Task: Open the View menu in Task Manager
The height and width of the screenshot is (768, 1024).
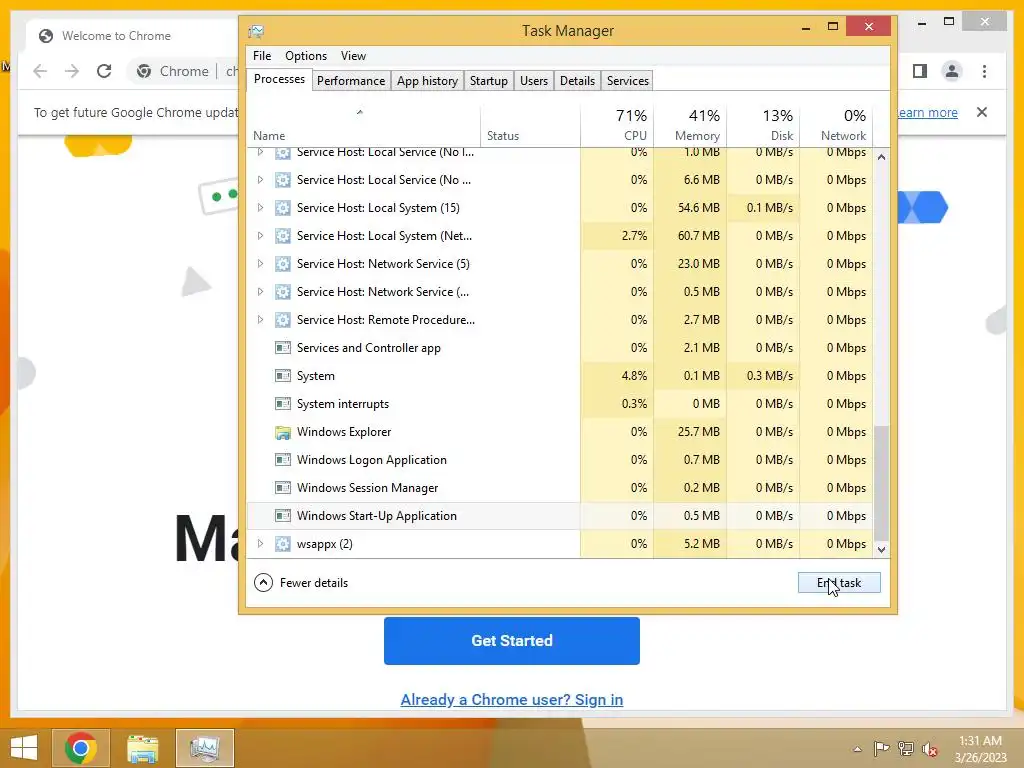Action: (x=353, y=56)
